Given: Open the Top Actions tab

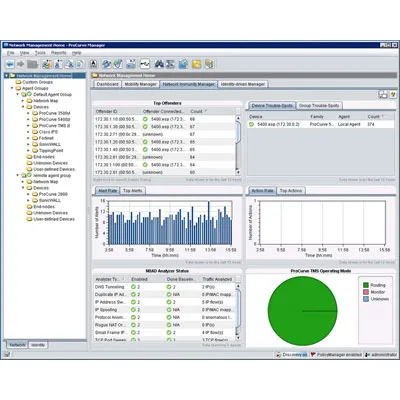Looking at the screenshot, I should pos(291,191).
